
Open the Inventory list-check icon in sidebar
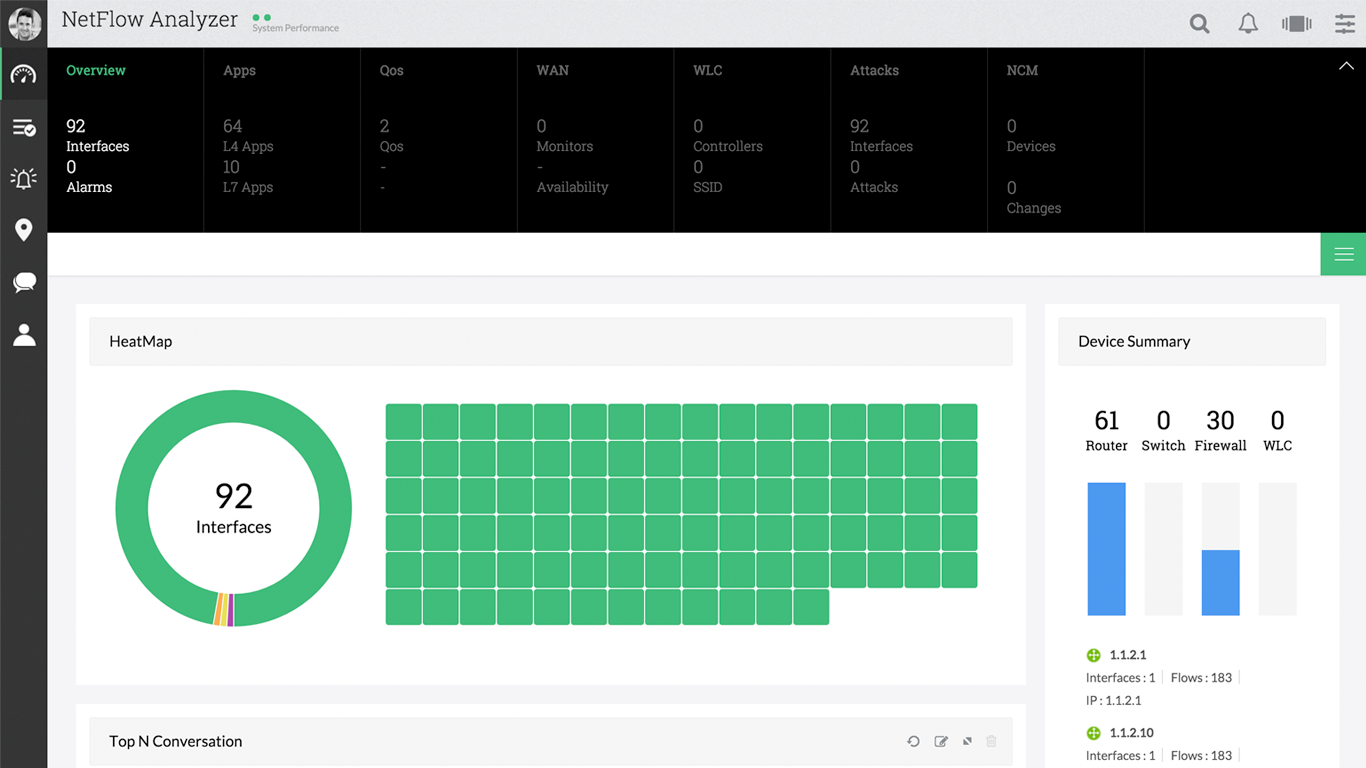(x=24, y=127)
